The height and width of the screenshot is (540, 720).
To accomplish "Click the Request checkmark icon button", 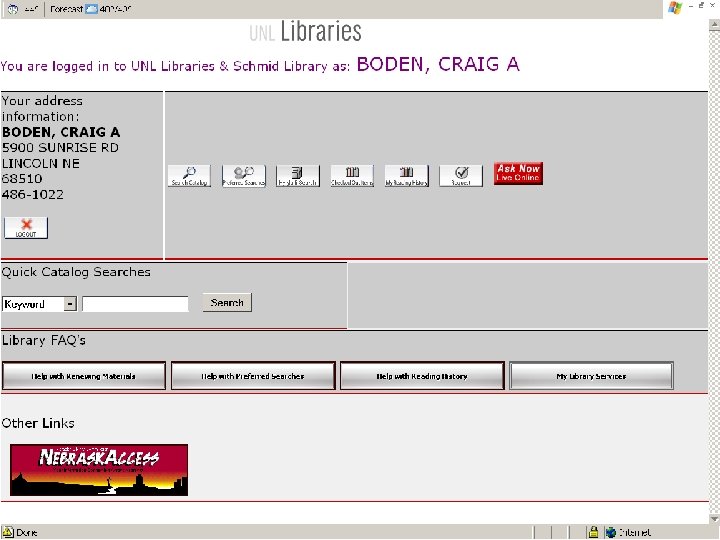I will (x=461, y=176).
